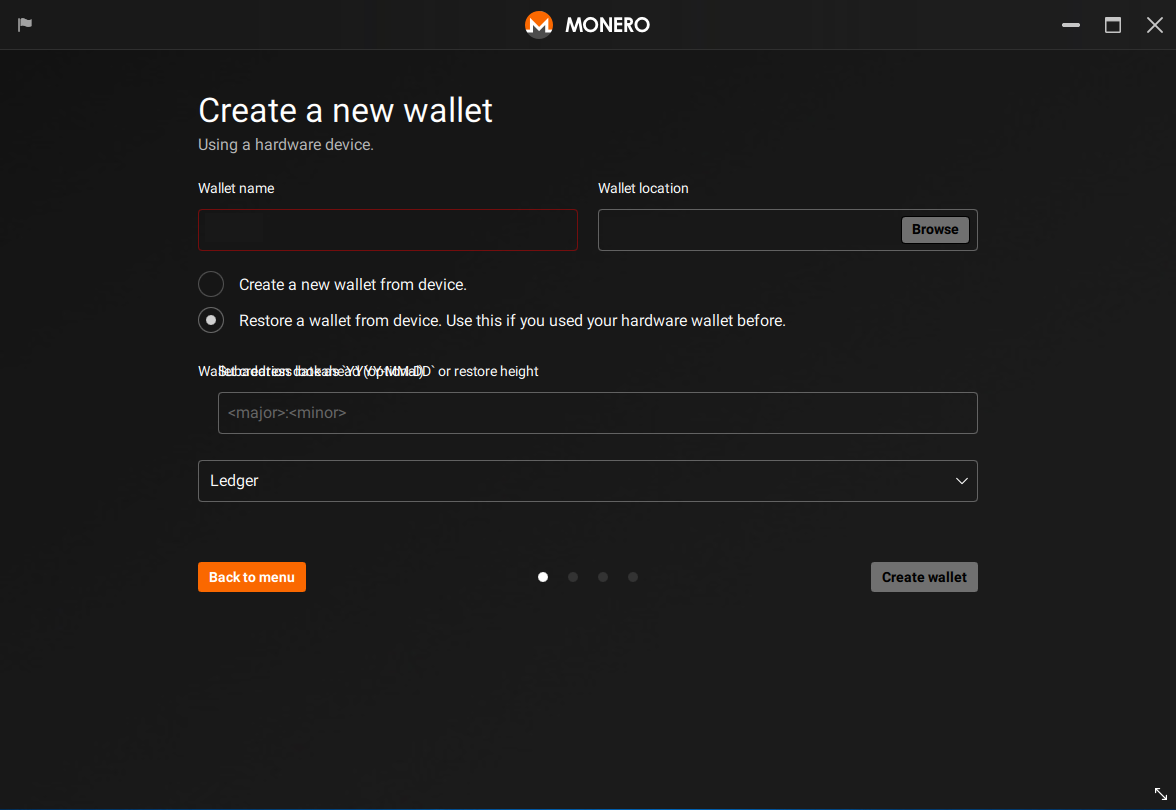Close the Monero wallet window
1176x810 pixels.
[1155, 25]
